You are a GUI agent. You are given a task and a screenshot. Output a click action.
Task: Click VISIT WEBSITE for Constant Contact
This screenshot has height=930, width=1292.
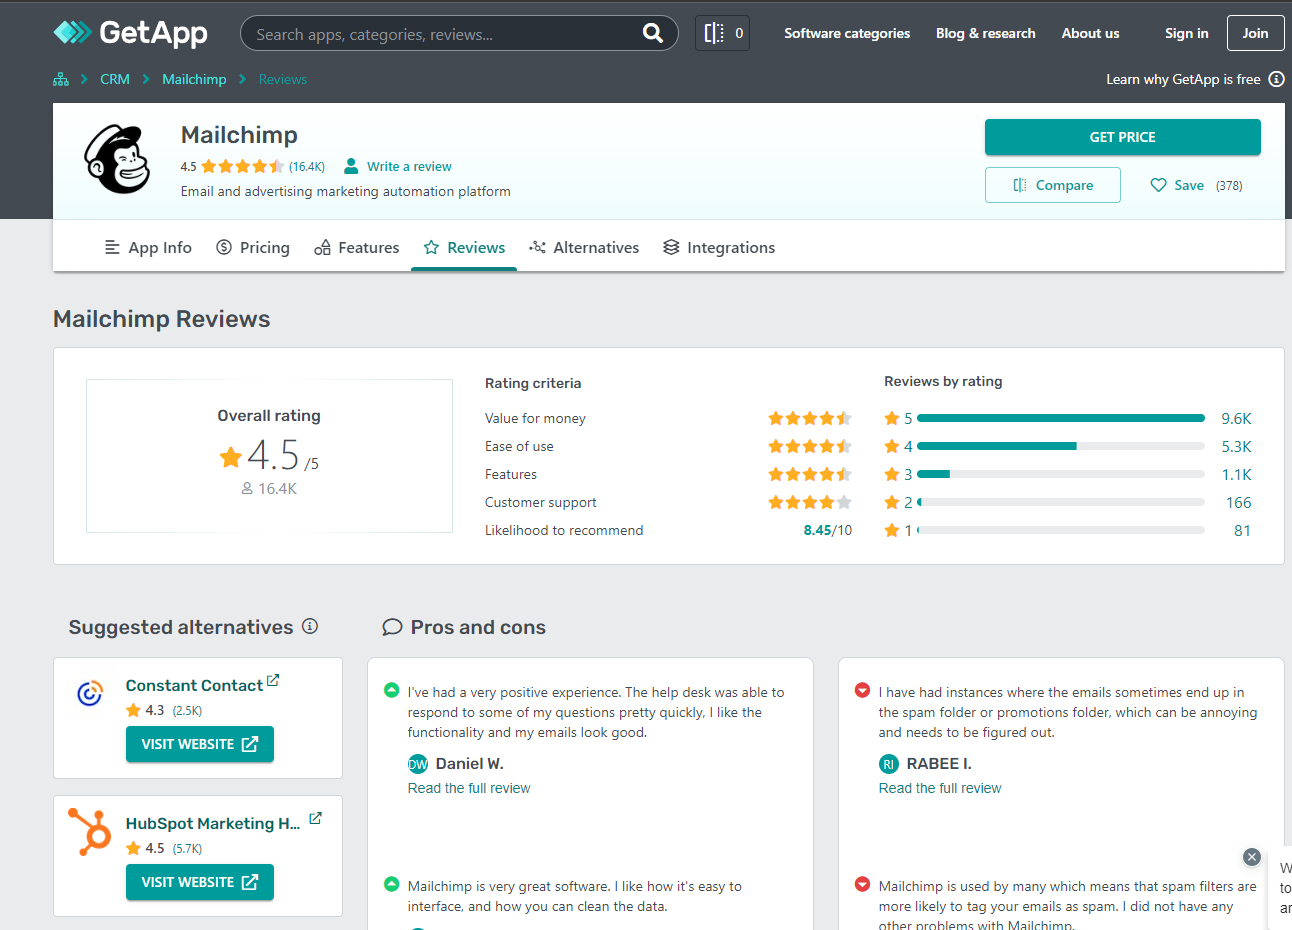point(199,744)
